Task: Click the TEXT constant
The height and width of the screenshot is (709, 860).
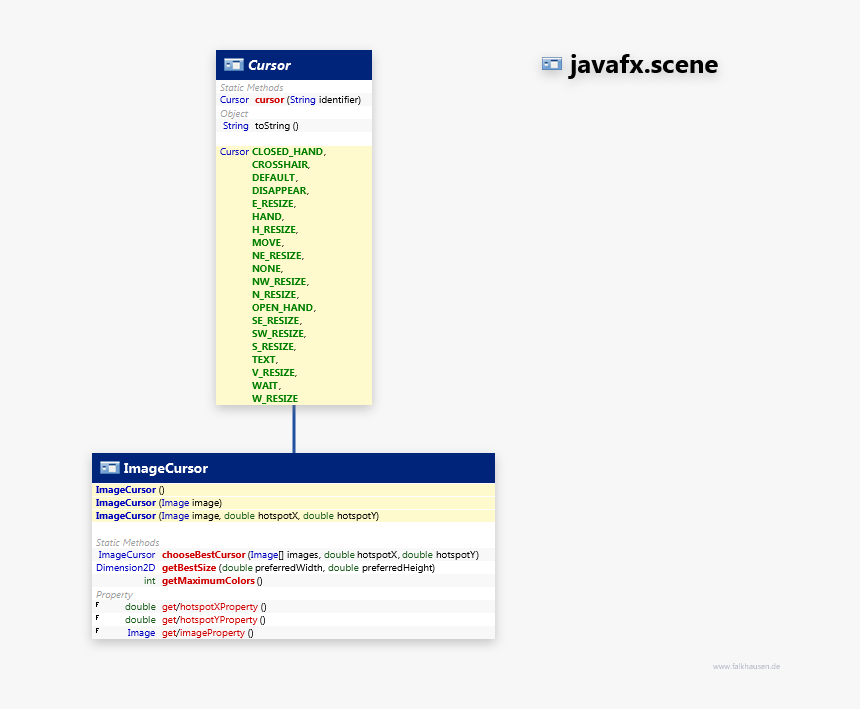Action: click(x=265, y=360)
